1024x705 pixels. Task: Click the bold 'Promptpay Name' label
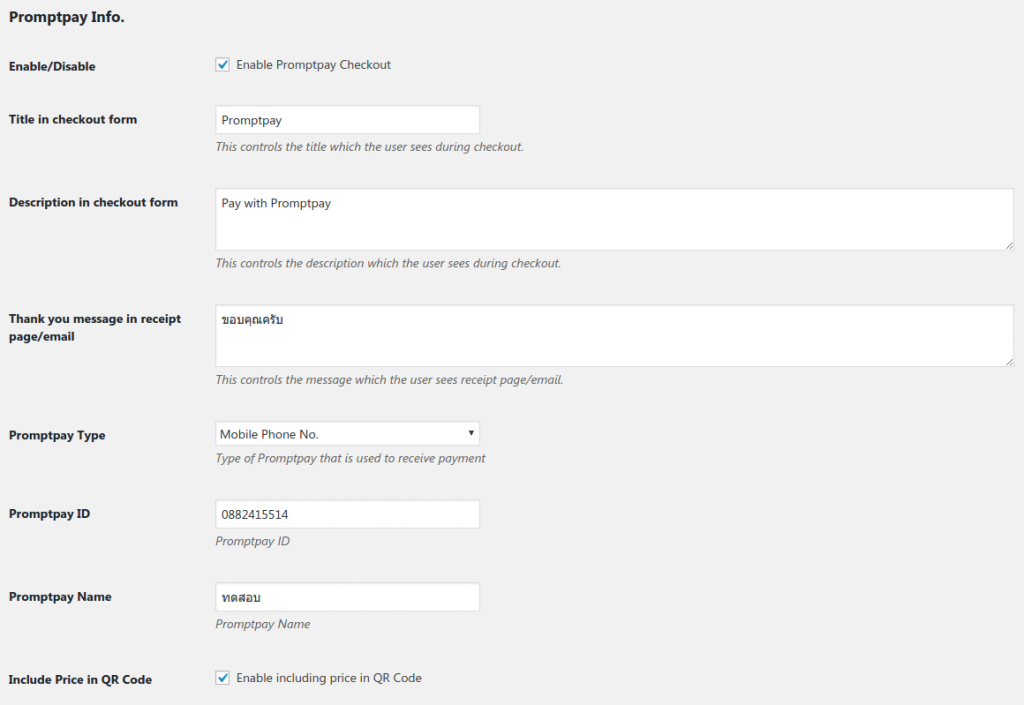click(60, 597)
